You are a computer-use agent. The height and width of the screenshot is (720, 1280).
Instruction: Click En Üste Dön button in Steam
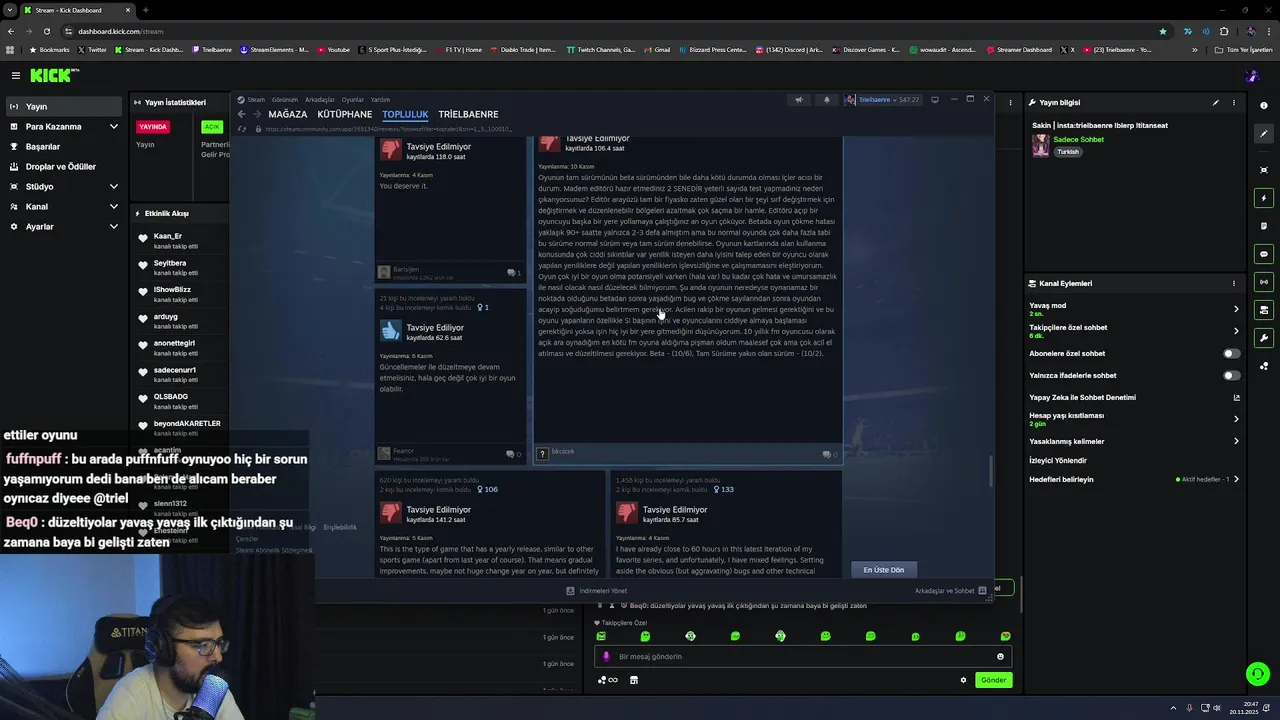pyautogui.click(x=884, y=570)
